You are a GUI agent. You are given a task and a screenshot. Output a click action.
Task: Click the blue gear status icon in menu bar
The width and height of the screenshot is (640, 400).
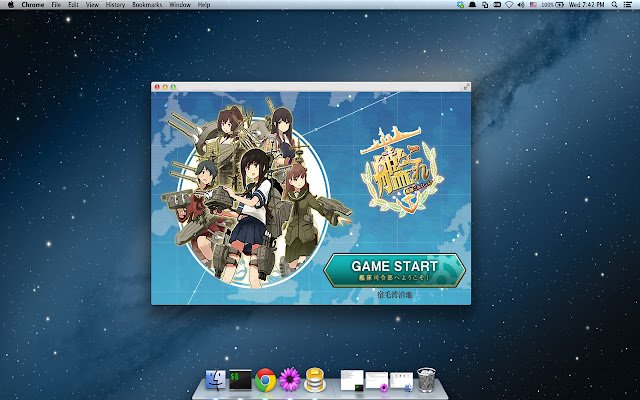point(460,5)
